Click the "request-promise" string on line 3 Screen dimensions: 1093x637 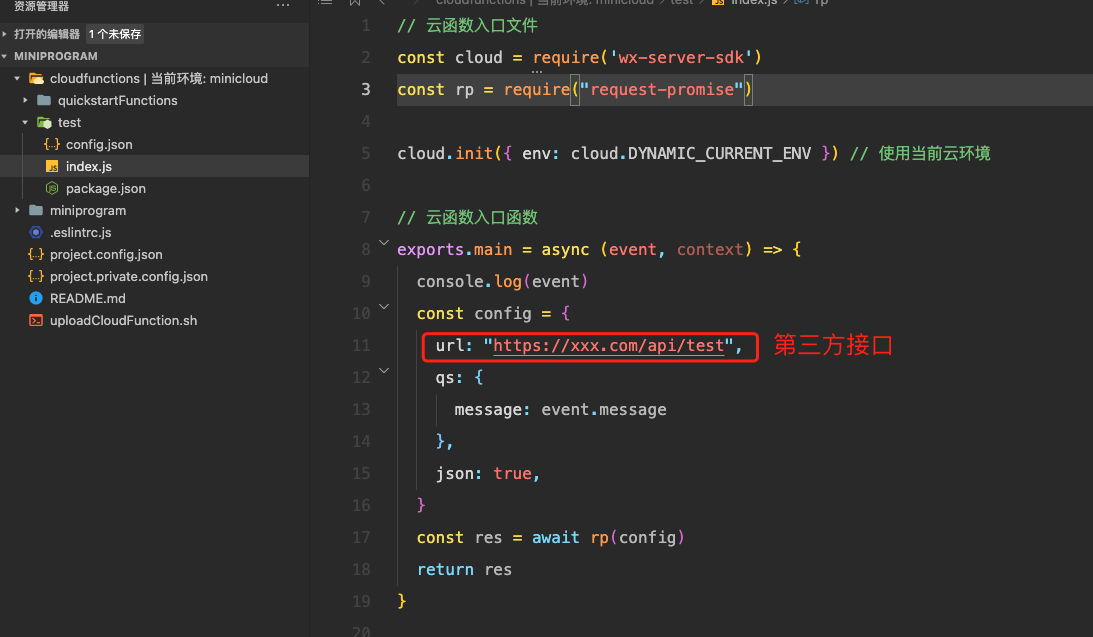[662, 89]
